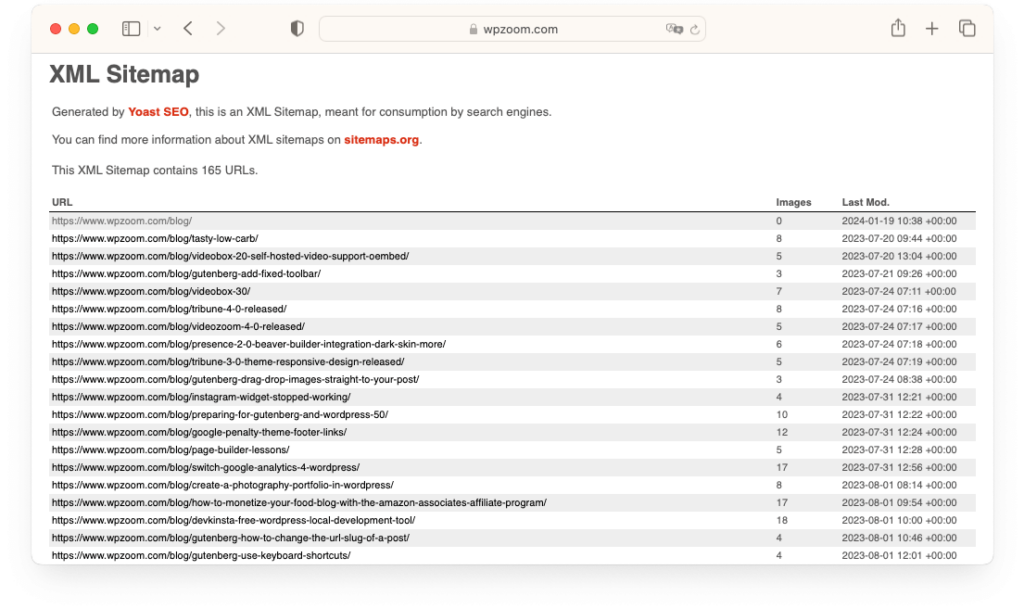Open the gutenberg-how-to-change-the-url-slug URL
1024x608 pixels.
point(231,538)
